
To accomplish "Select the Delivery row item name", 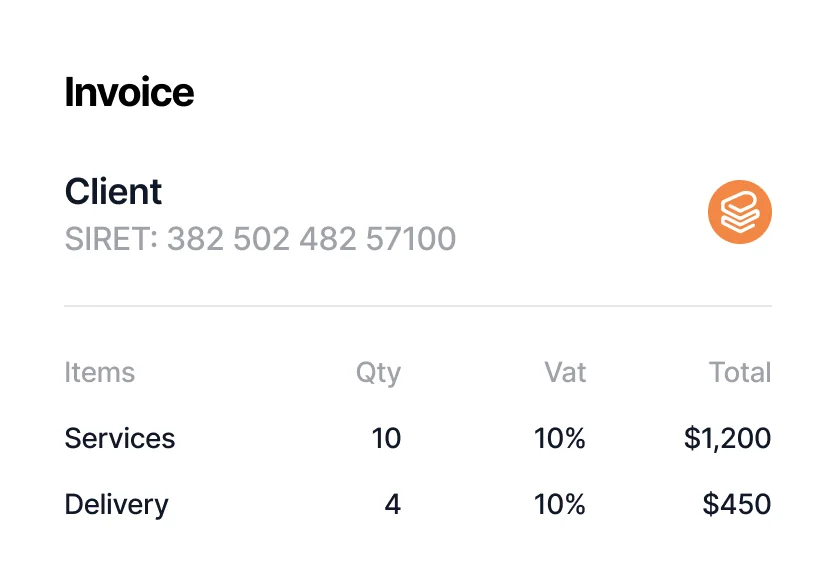I will click(x=116, y=504).
